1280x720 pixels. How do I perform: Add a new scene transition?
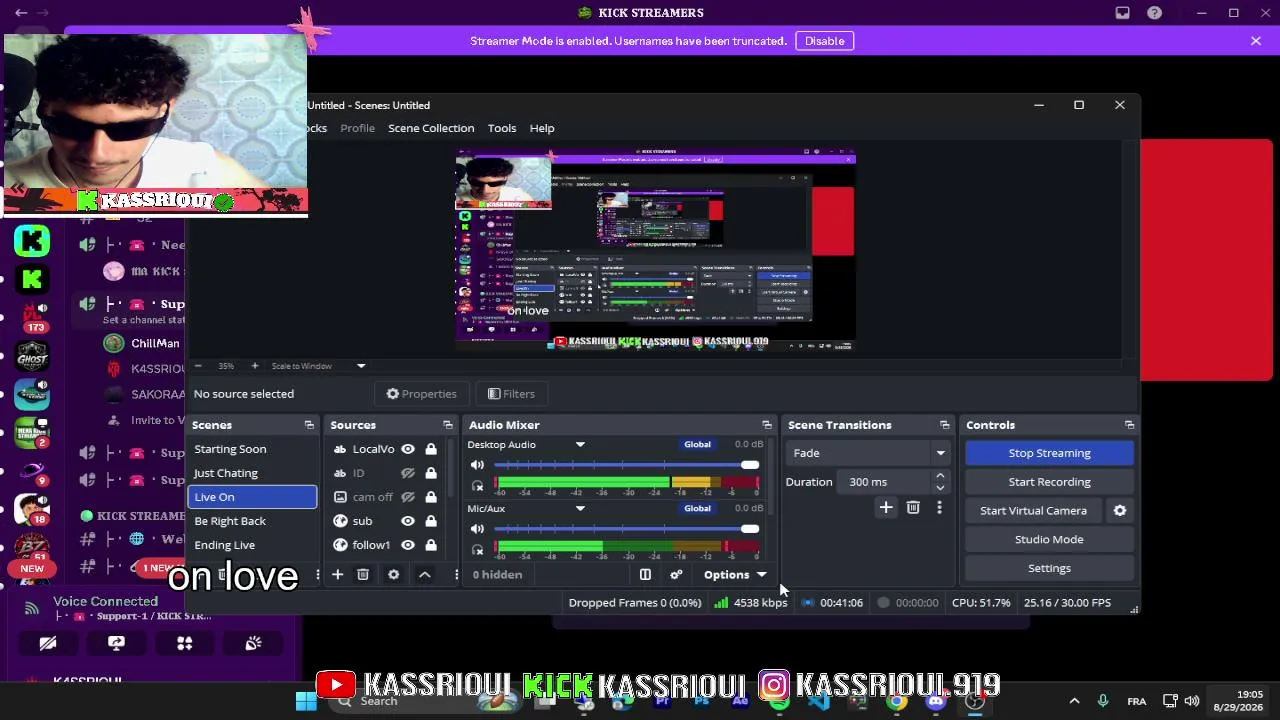click(886, 508)
